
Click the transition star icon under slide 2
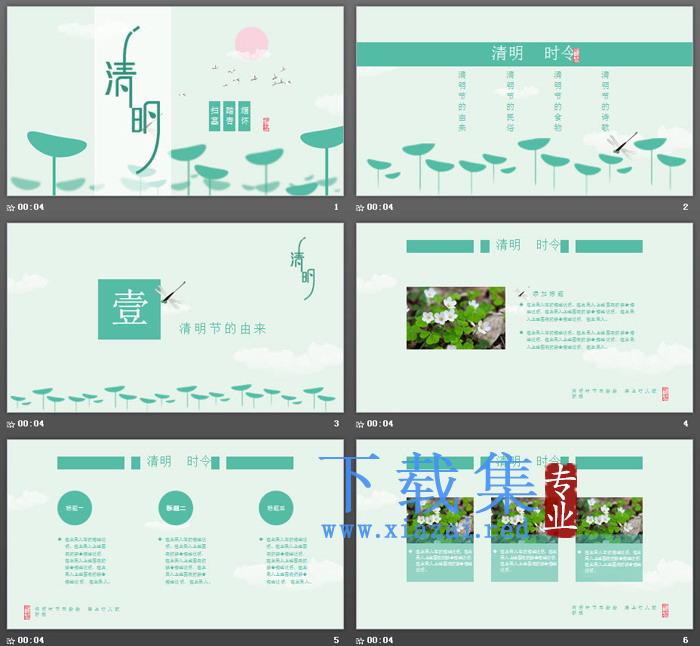360,208
